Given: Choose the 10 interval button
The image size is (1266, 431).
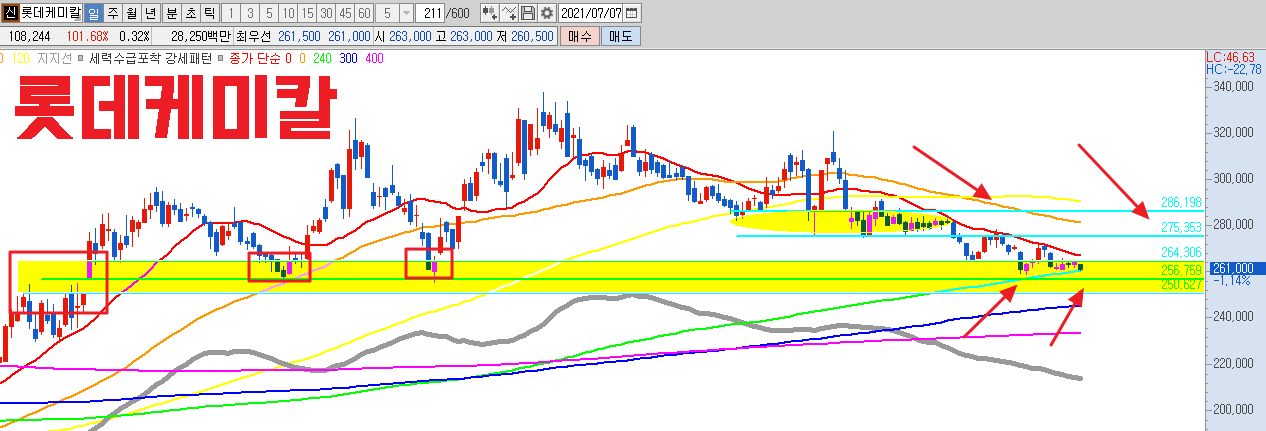Looking at the screenshot, I should pyautogui.click(x=288, y=13).
